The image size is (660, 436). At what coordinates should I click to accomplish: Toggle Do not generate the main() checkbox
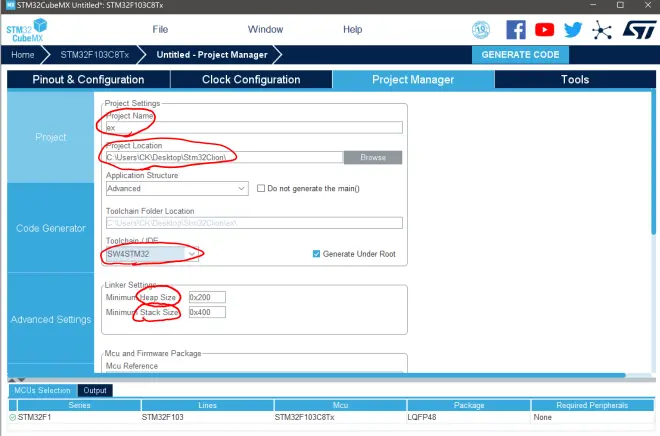pos(261,189)
